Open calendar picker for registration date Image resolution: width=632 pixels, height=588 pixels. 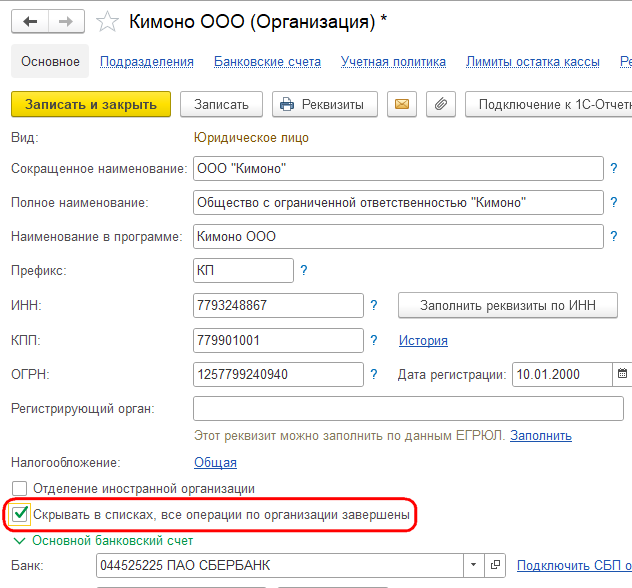coord(622,374)
